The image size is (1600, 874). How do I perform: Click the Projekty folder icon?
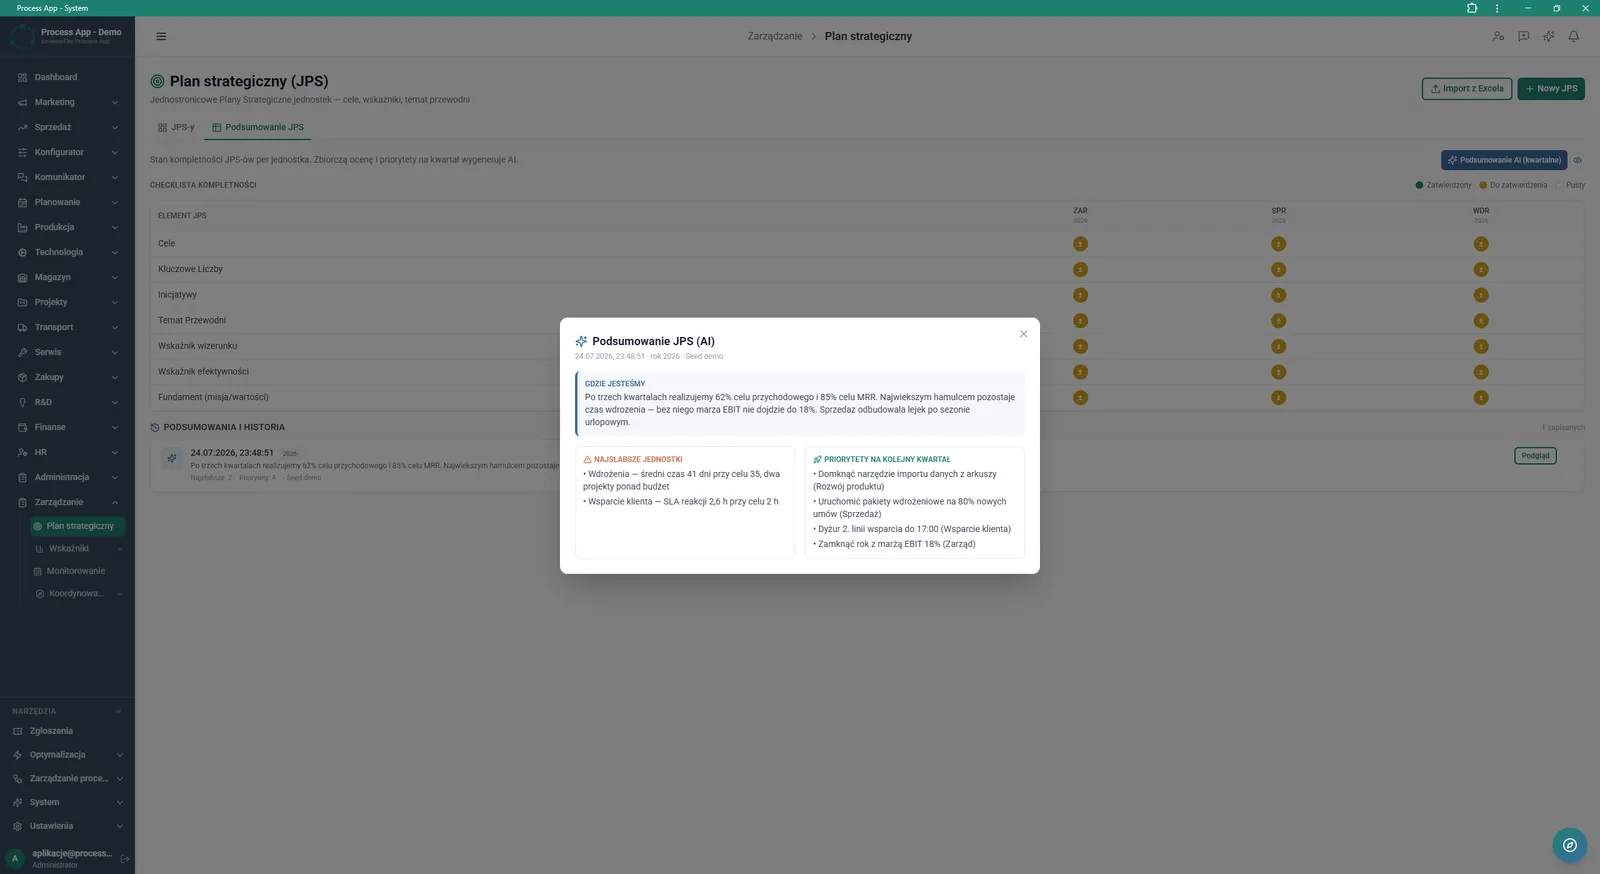[x=22, y=302]
